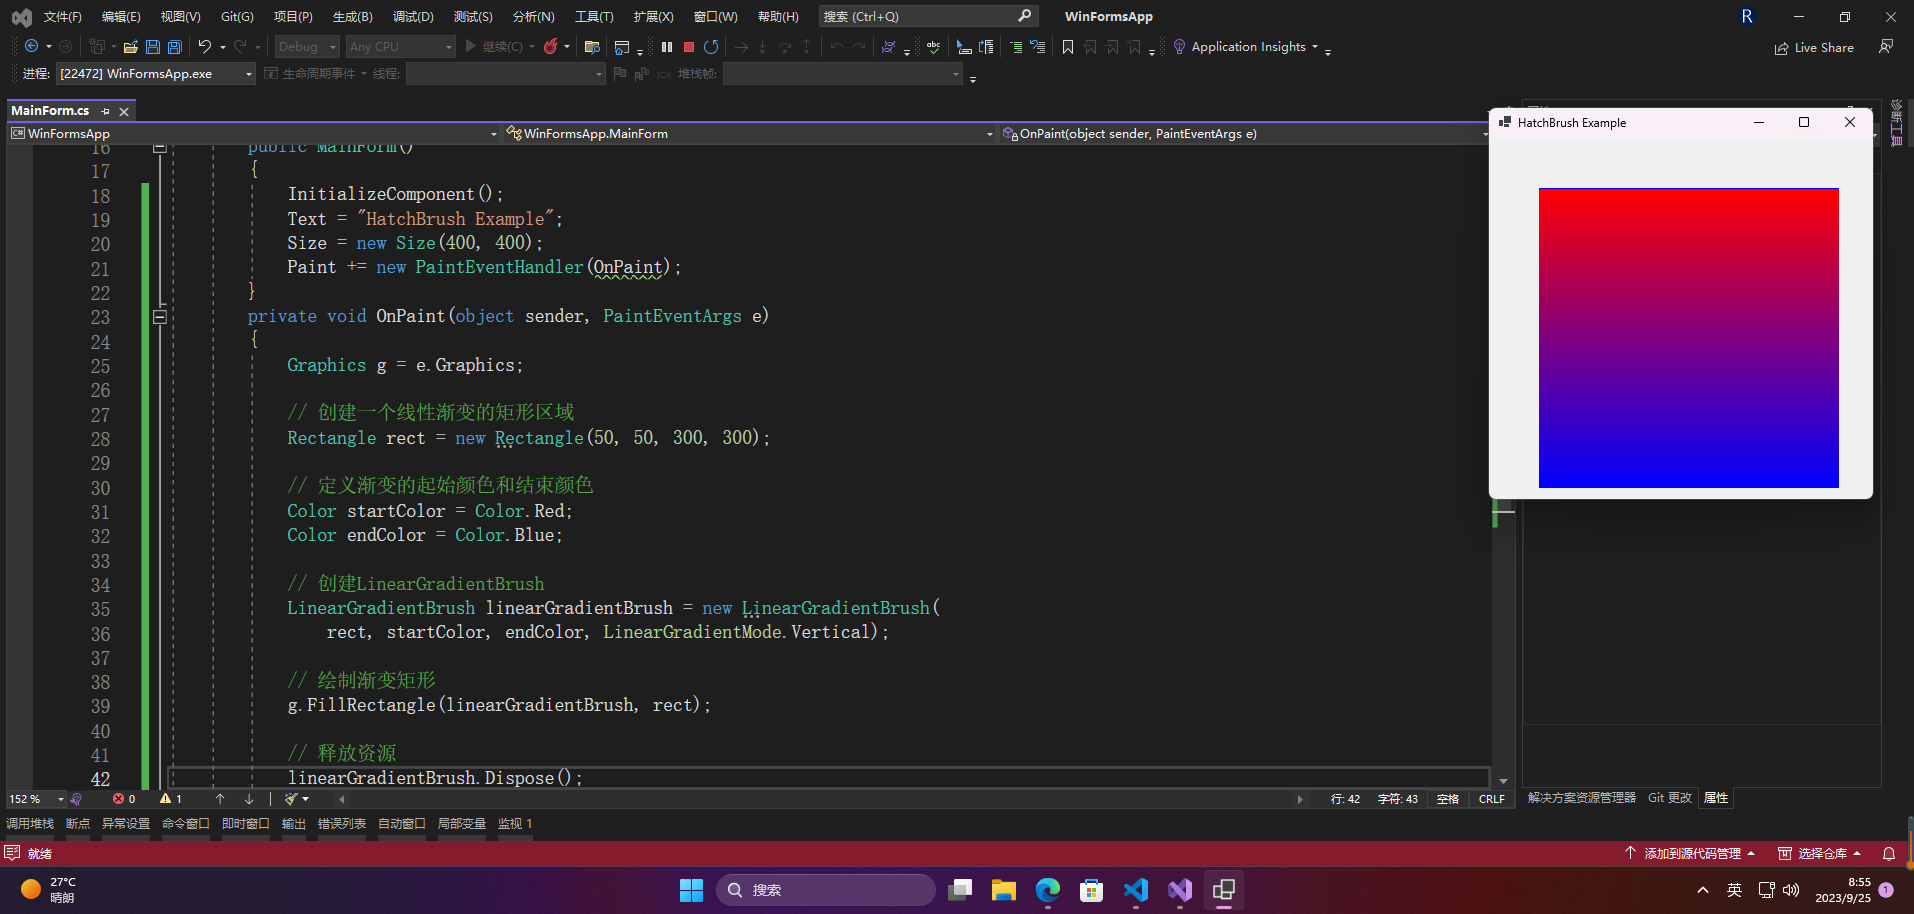Image resolution: width=1914 pixels, height=914 pixels.
Task: Click the Find in Files icon
Action: (592, 47)
